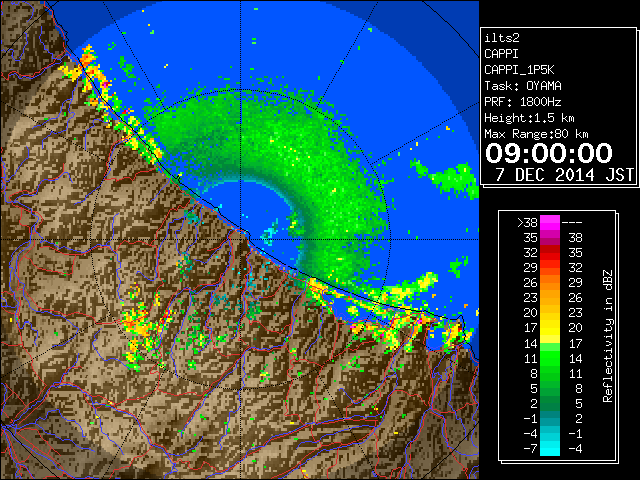Pick the purple 35–38 dBZ swatch
The width and height of the screenshot is (640, 480).
click(550, 238)
